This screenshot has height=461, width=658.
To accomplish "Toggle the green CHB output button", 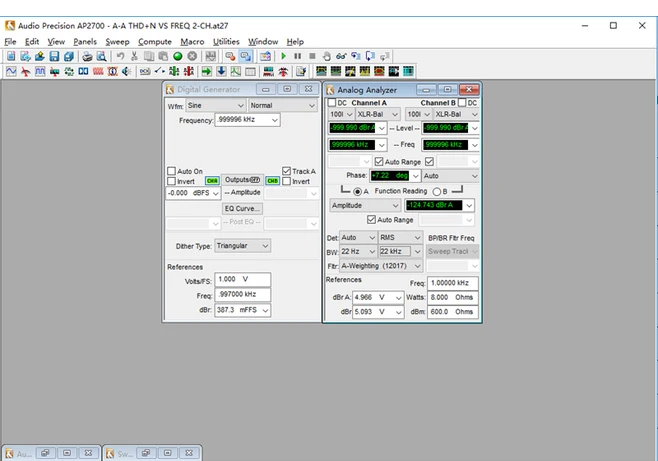I will pos(272,181).
